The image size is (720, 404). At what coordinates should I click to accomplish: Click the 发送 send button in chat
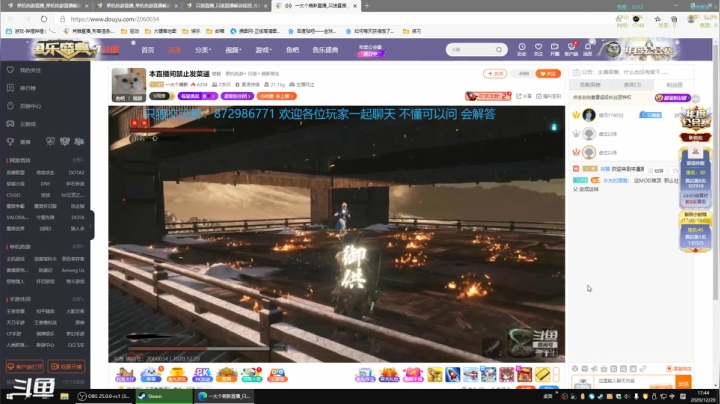tap(683, 383)
